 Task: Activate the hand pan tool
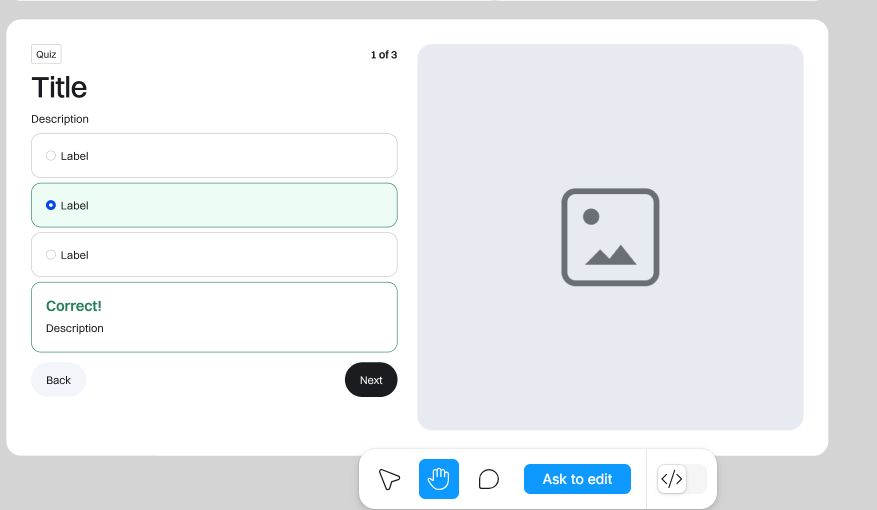click(438, 479)
